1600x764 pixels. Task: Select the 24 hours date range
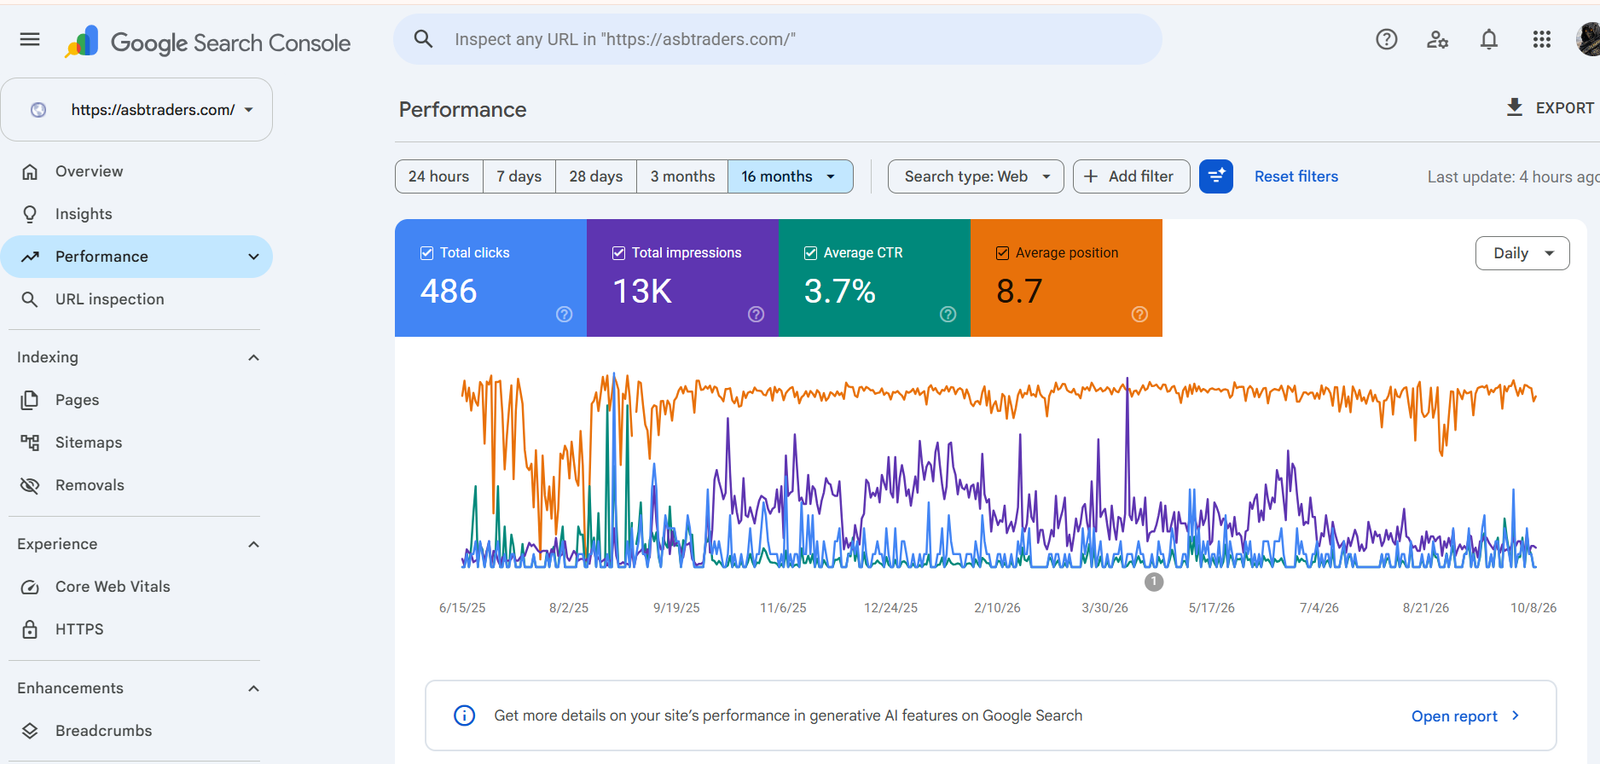click(x=439, y=176)
